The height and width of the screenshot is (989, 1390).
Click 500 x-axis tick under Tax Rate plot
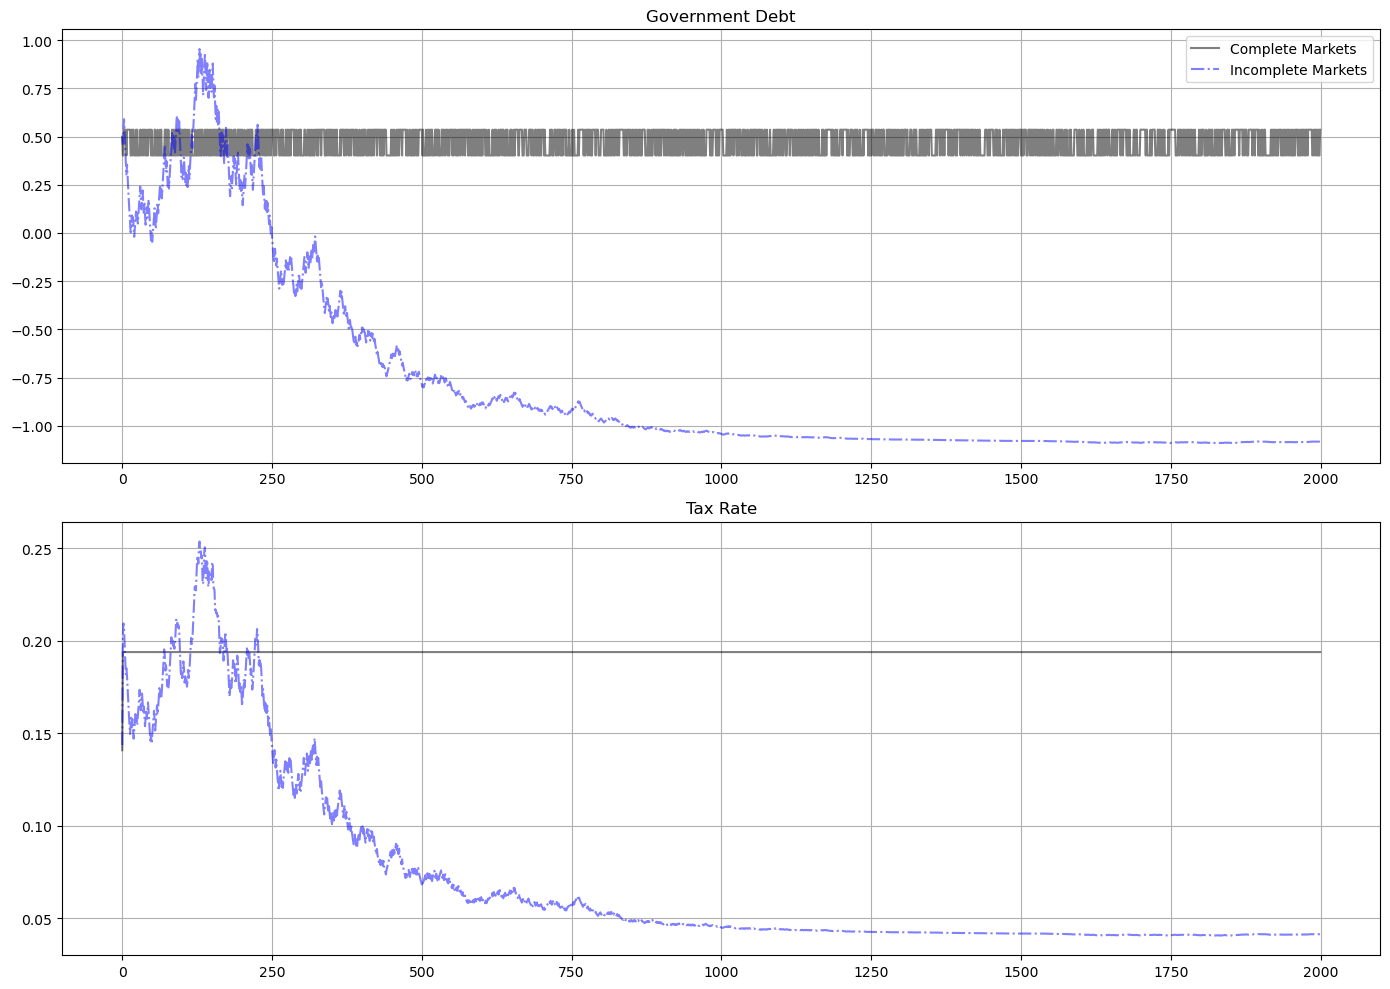pyautogui.click(x=421, y=971)
